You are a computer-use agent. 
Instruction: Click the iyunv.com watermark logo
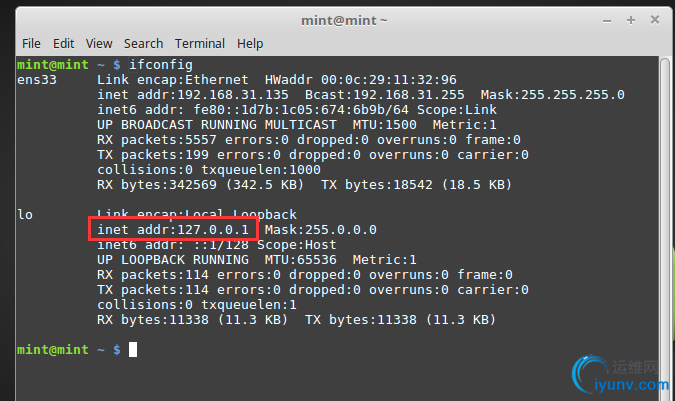pos(621,375)
